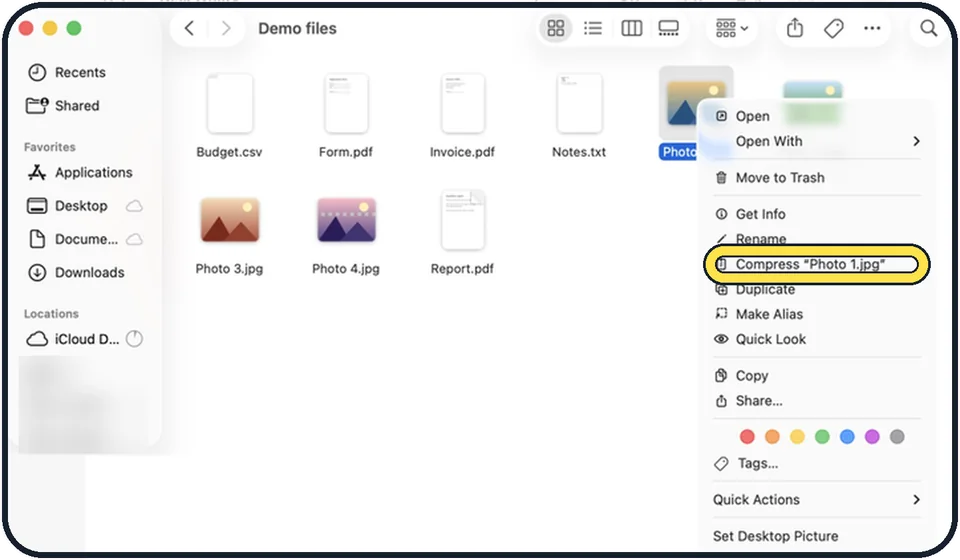
Task: Click iCloud Drive storage progress indicator
Action: (134, 338)
